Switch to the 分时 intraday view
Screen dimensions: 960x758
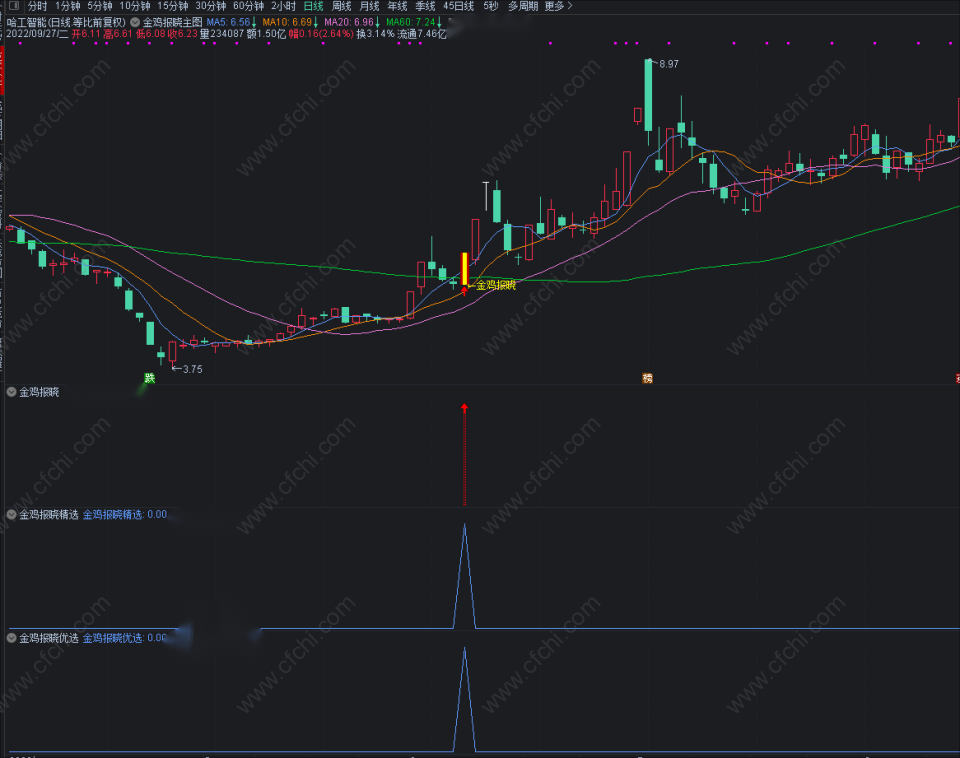37,6
